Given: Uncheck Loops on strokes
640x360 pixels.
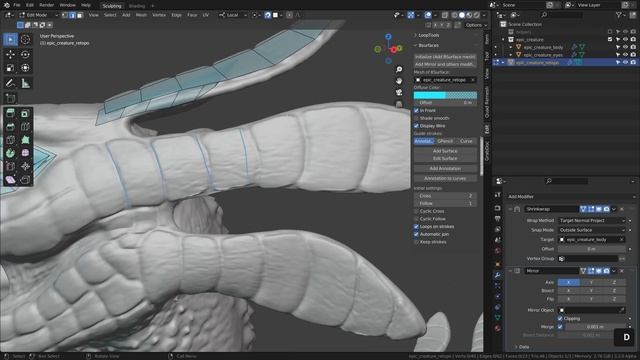Looking at the screenshot, I should 416,227.
